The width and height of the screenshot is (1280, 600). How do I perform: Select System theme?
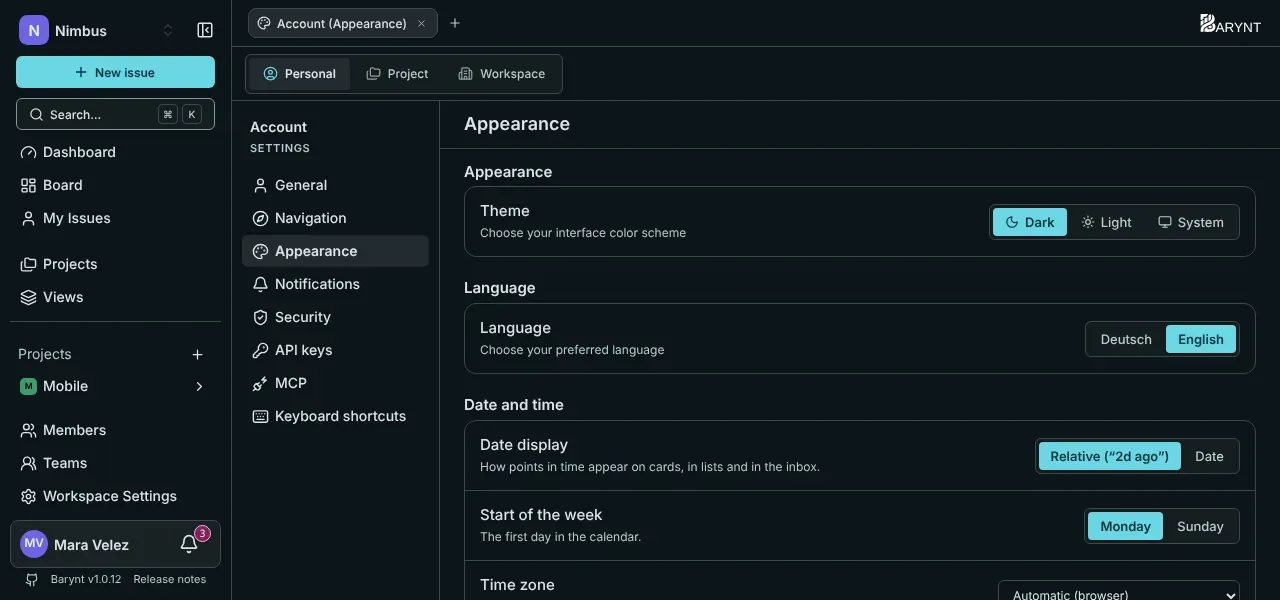(1191, 222)
